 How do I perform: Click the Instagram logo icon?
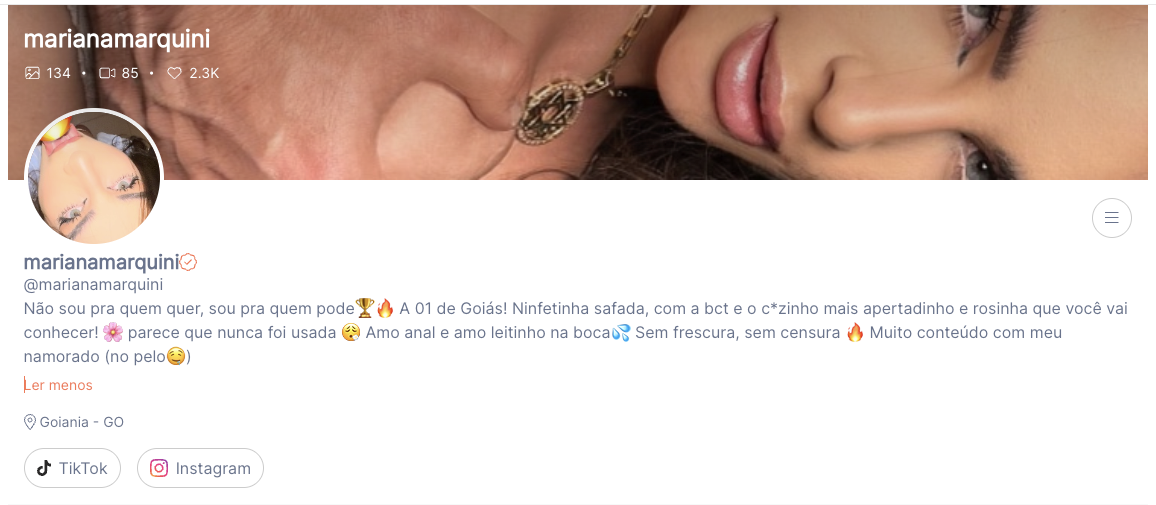click(159, 468)
